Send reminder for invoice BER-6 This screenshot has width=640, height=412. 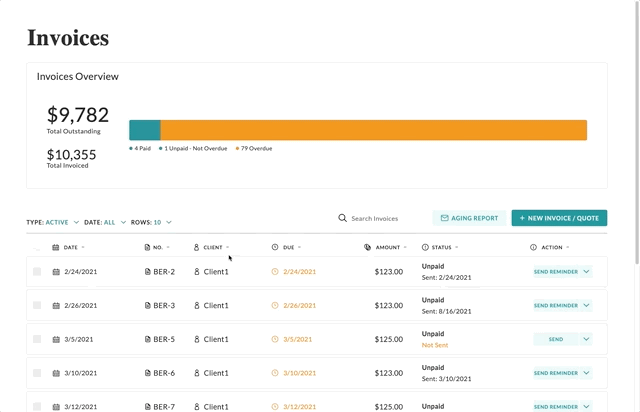click(x=556, y=373)
